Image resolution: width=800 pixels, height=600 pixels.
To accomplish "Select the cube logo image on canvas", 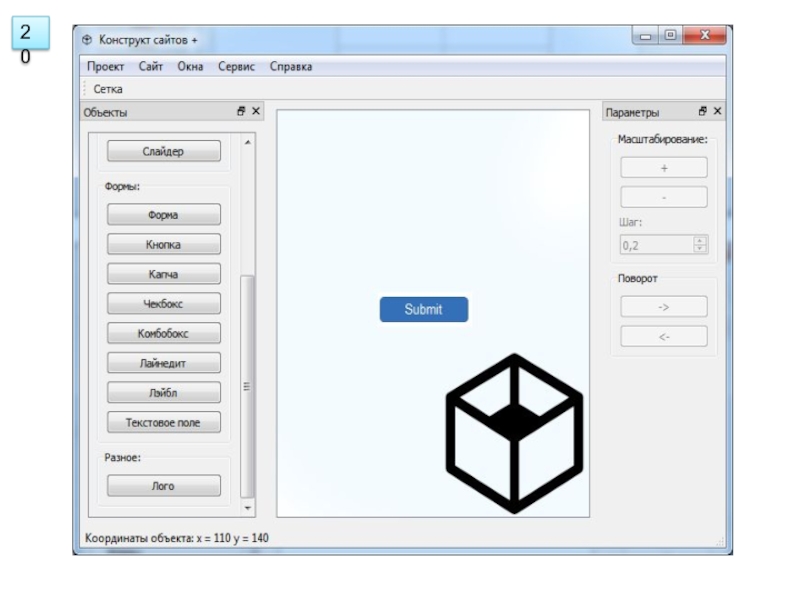I will pos(514,434).
